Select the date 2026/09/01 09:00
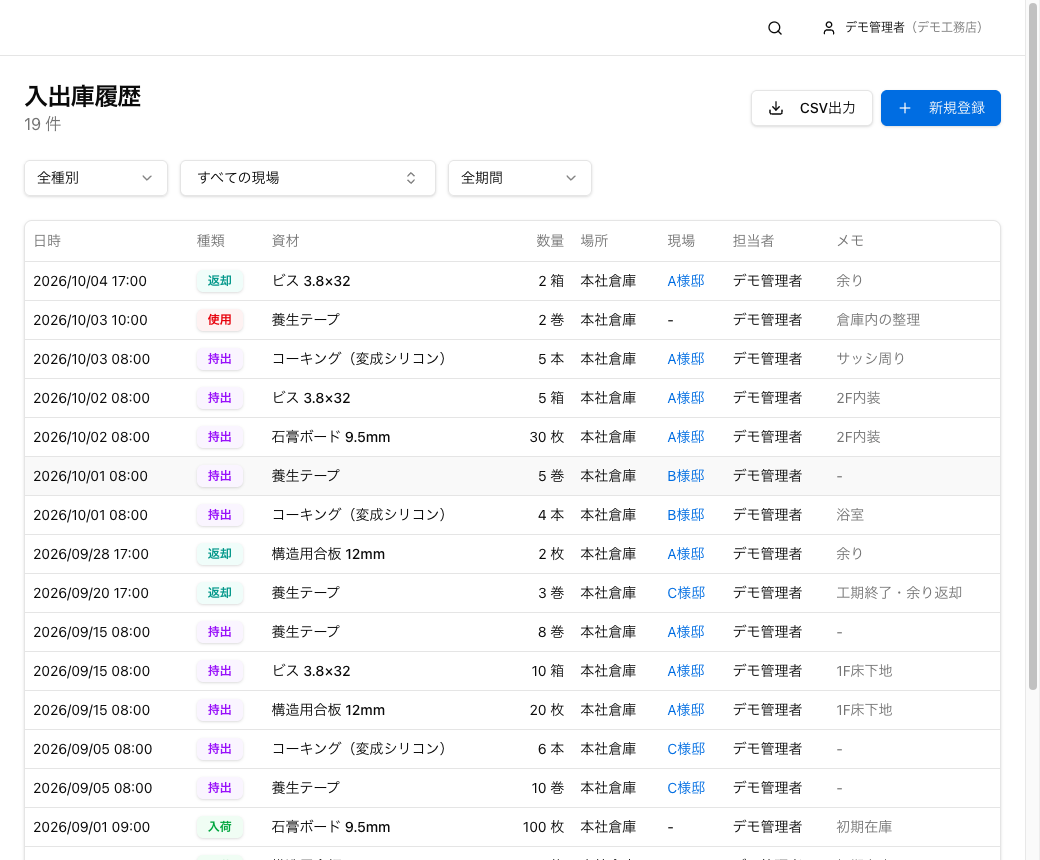 pos(92,827)
